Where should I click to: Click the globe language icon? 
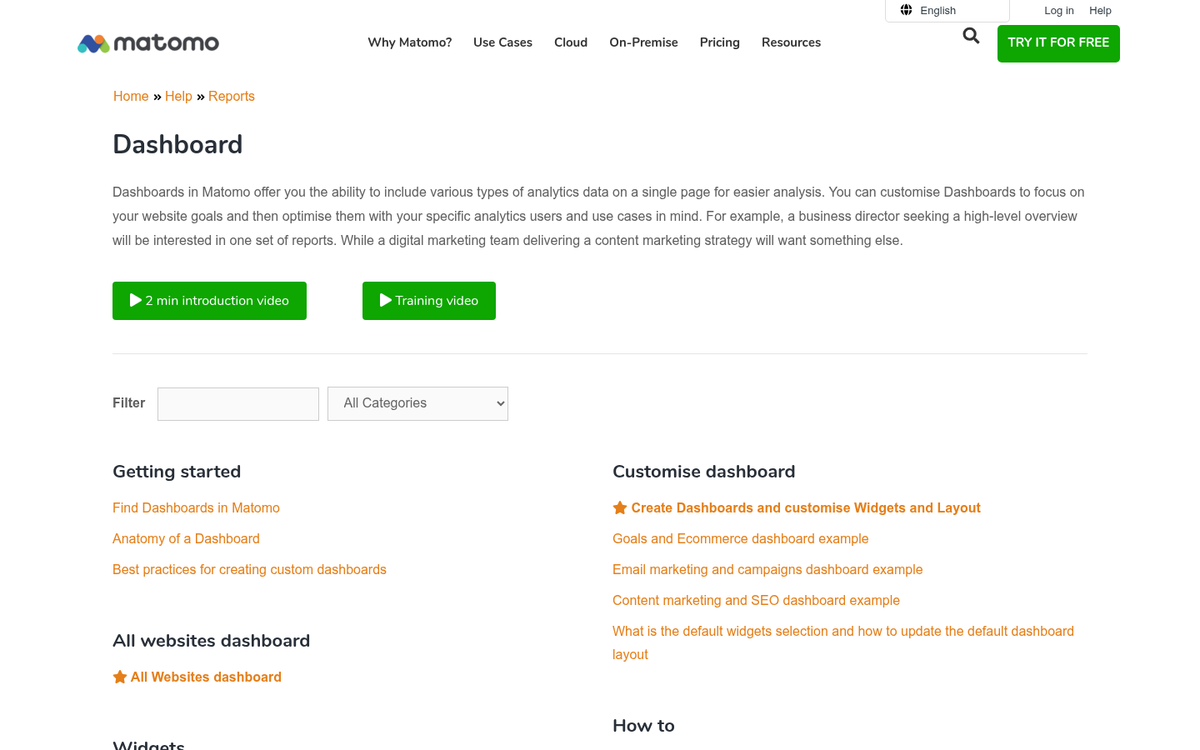[907, 10]
